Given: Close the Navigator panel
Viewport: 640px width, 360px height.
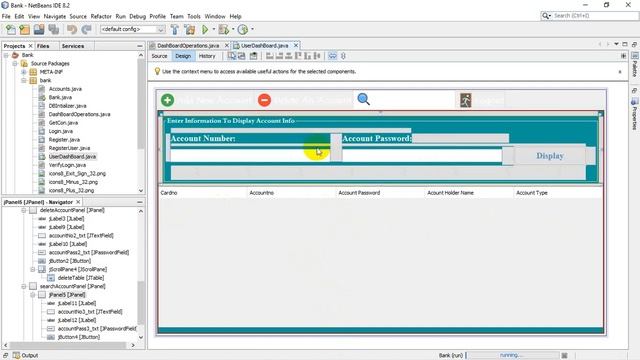Looking at the screenshot, I should (x=78, y=202).
